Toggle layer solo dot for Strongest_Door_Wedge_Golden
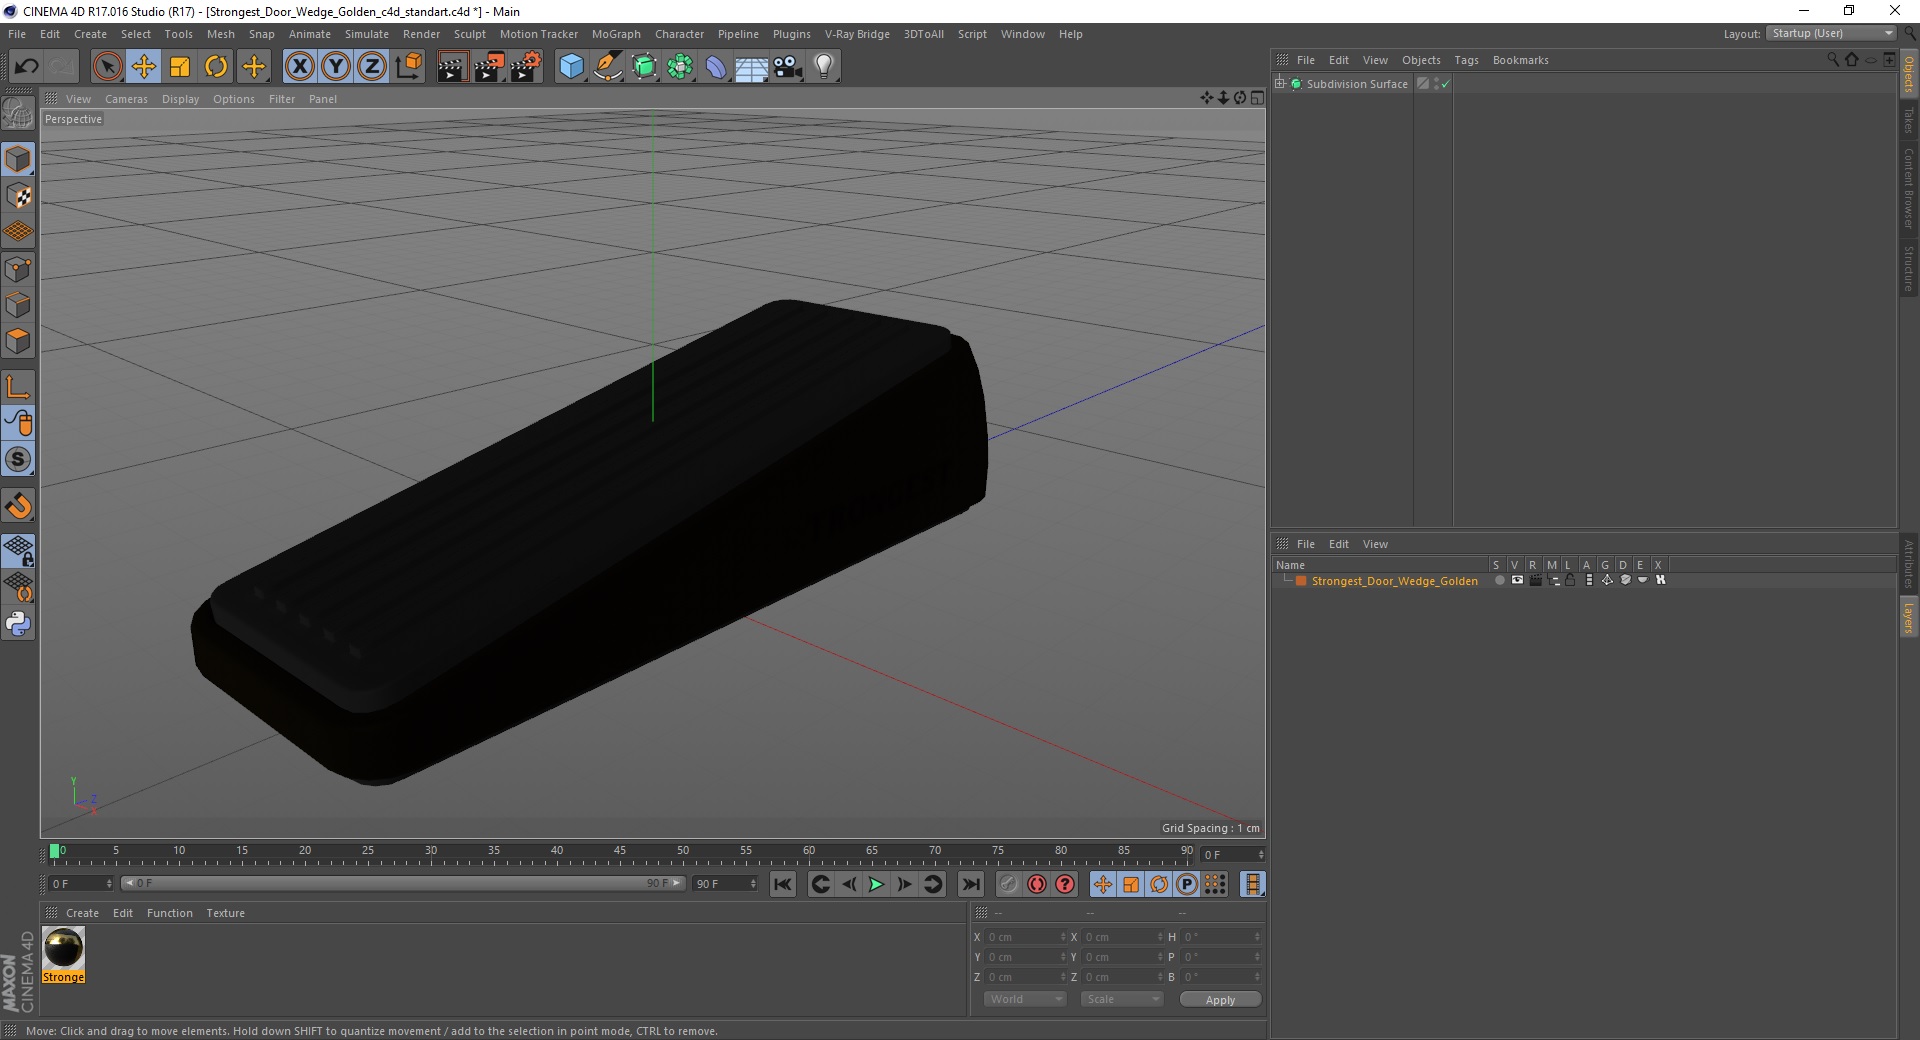Screen dimensions: 1920x1040 coord(1499,580)
